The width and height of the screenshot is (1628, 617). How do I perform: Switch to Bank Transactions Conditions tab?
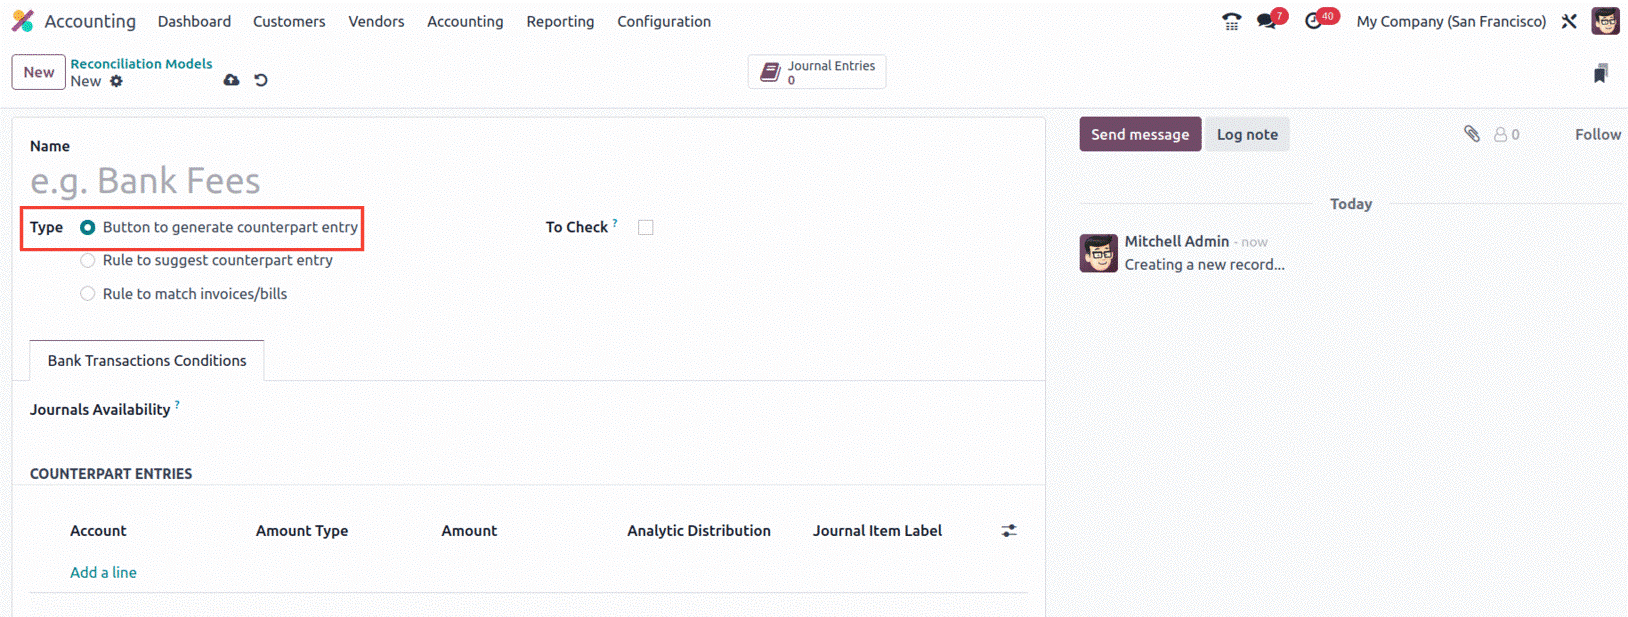point(147,360)
